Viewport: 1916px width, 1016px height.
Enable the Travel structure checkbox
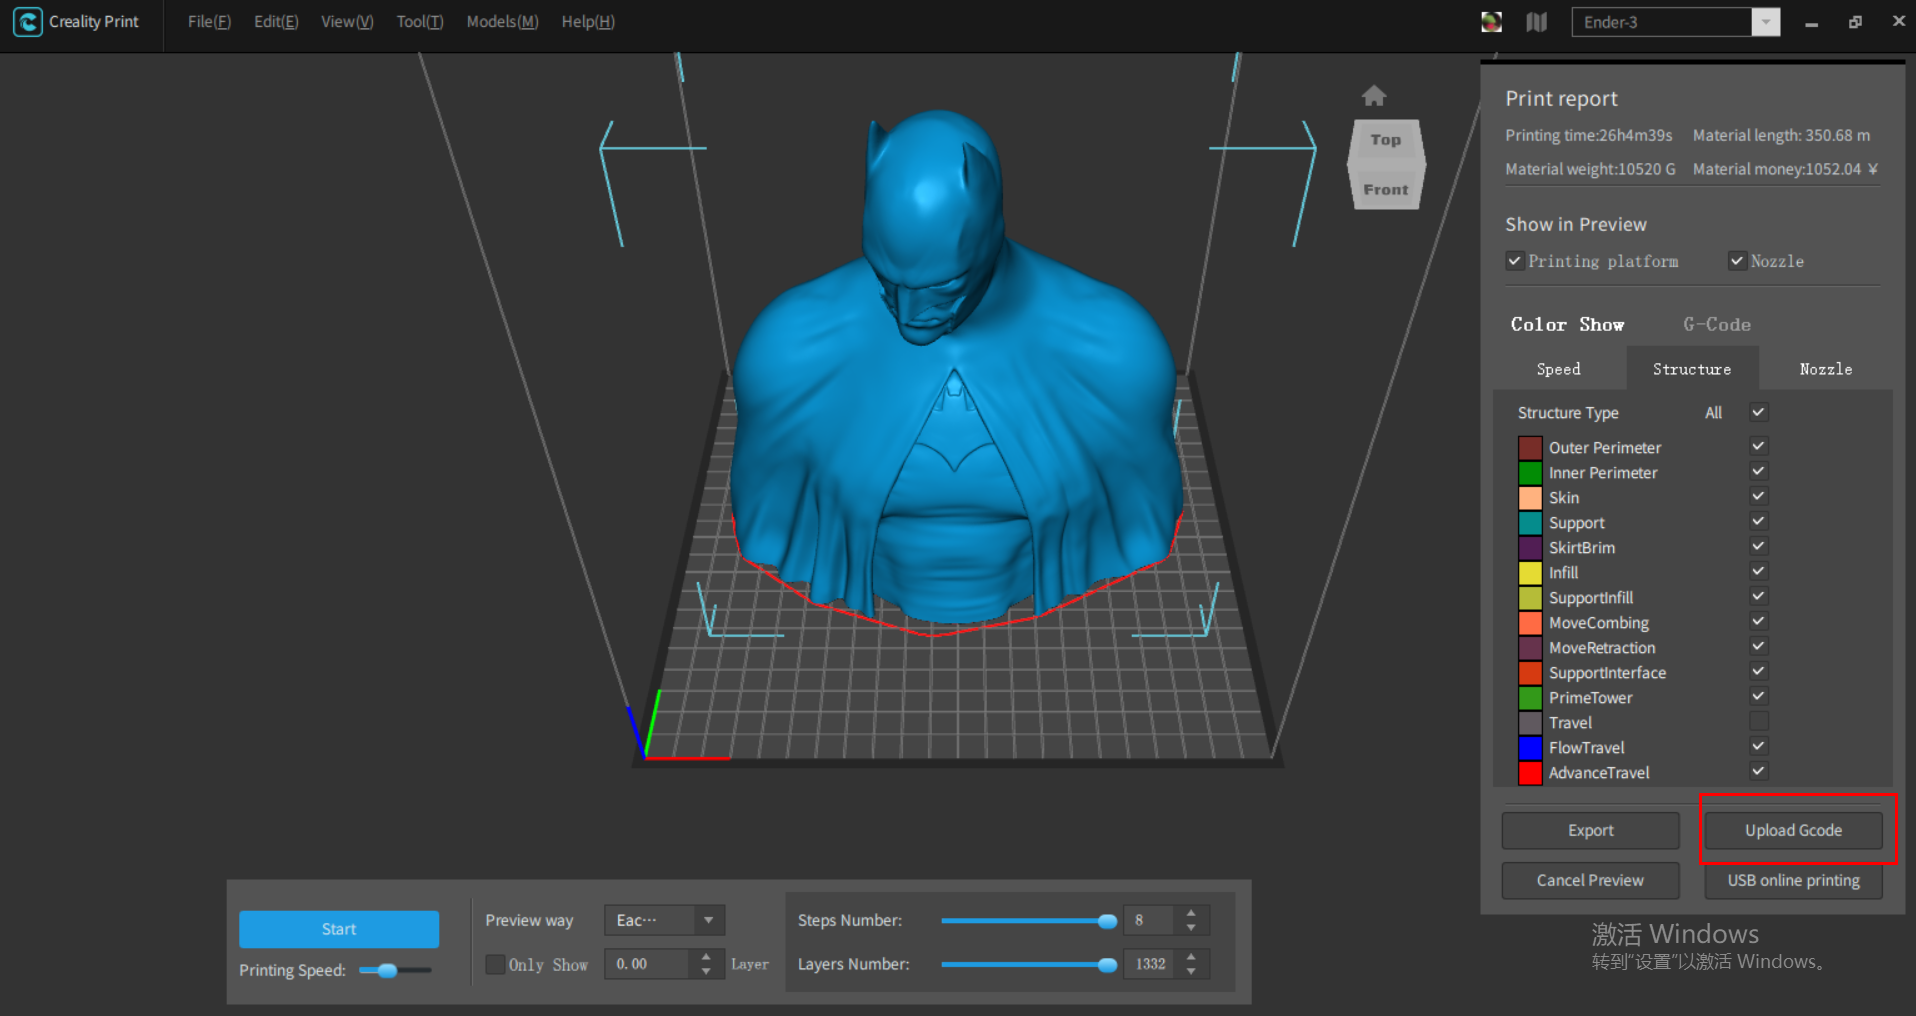click(1758, 721)
